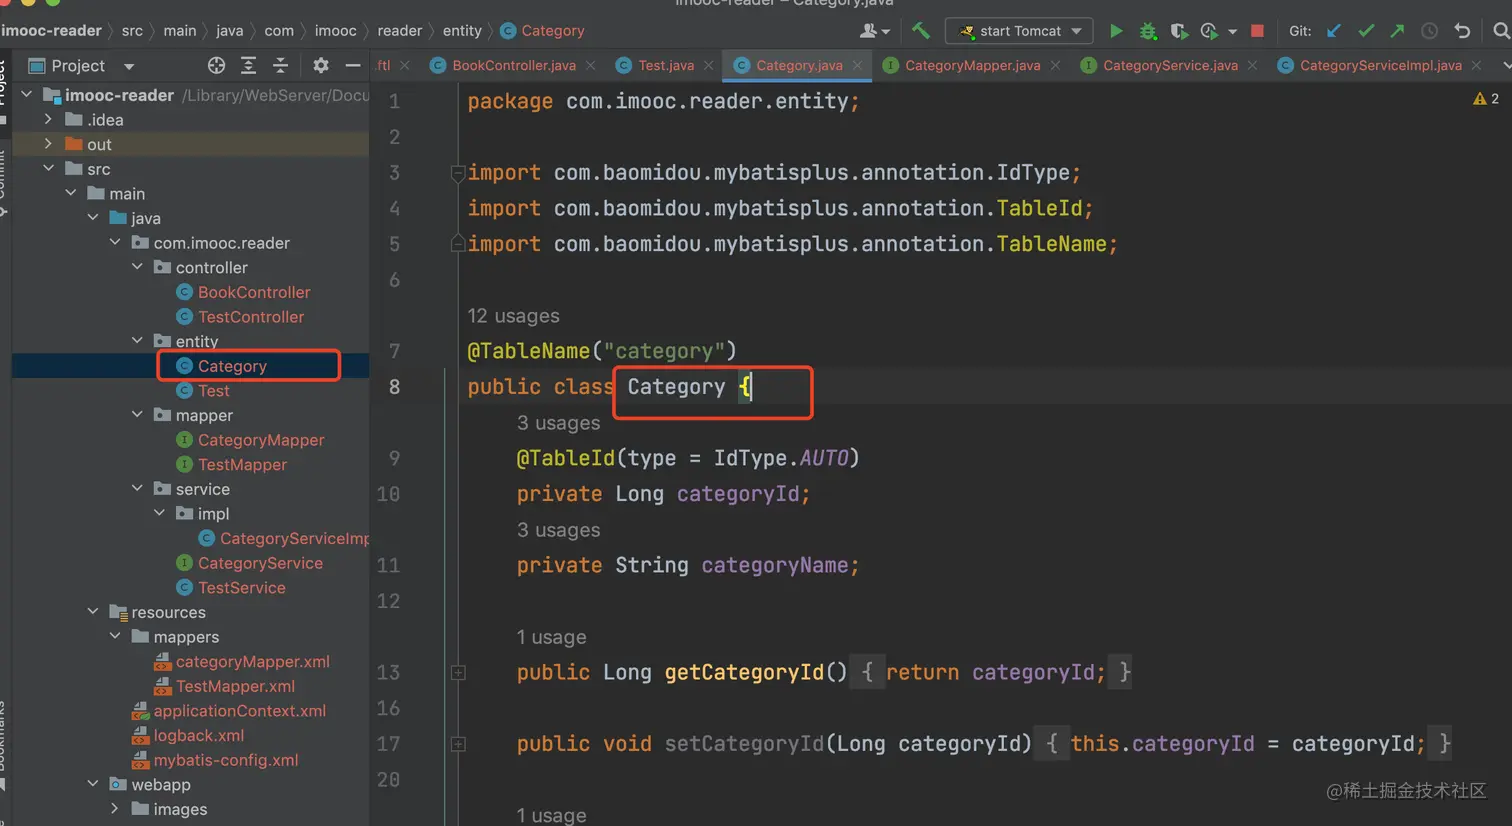Run with Coverage shield icon
Viewport: 1512px width, 826px height.
(1179, 31)
